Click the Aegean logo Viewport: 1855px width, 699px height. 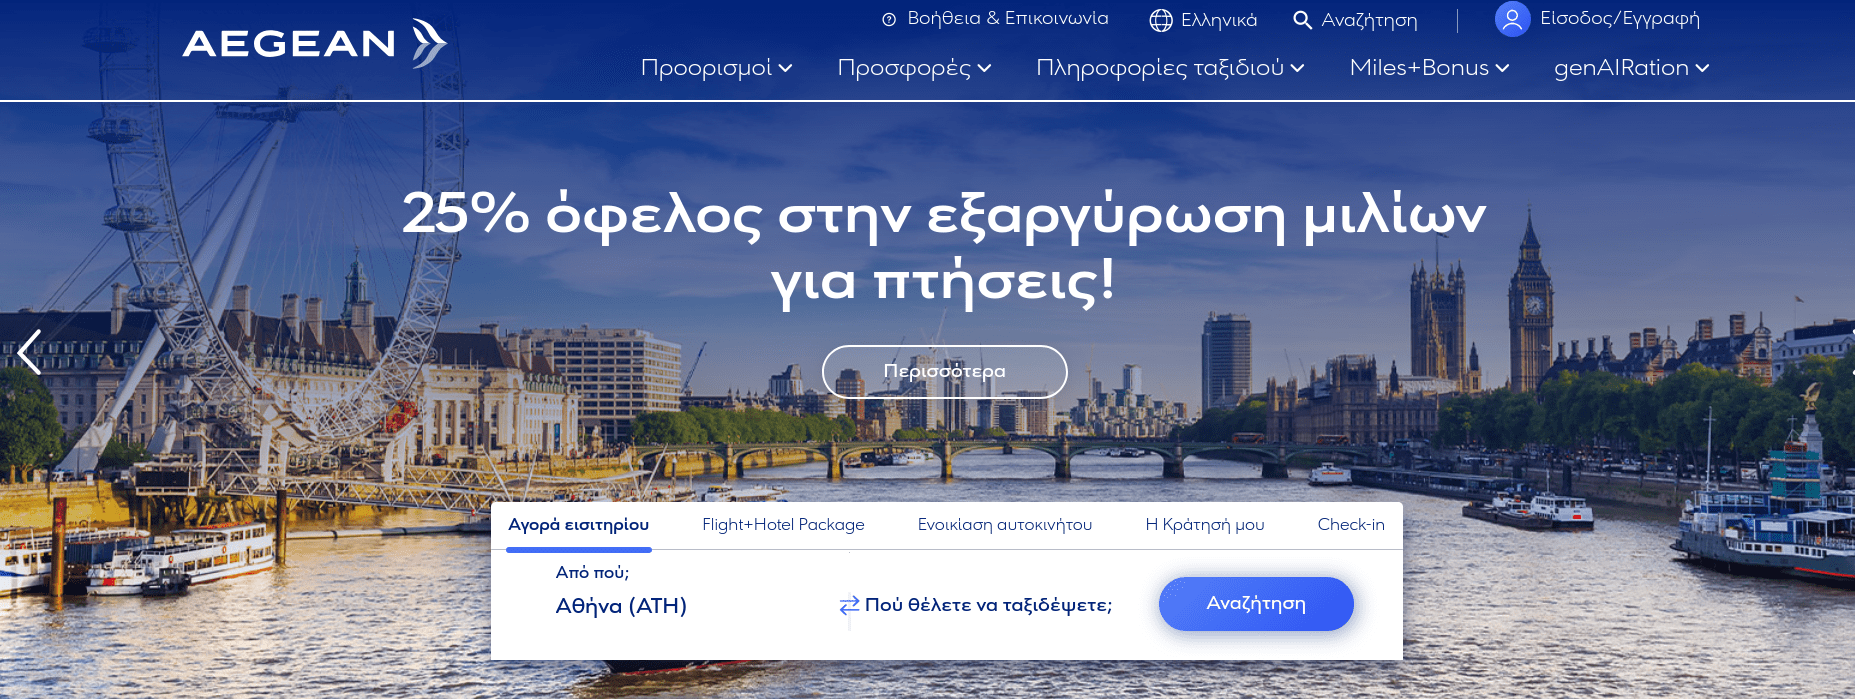(x=314, y=43)
